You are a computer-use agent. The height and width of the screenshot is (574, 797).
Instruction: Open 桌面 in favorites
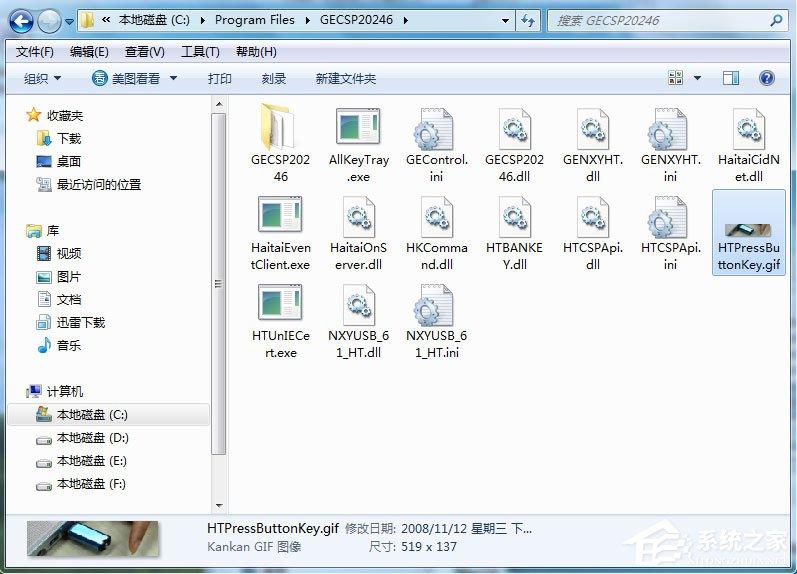[69, 161]
